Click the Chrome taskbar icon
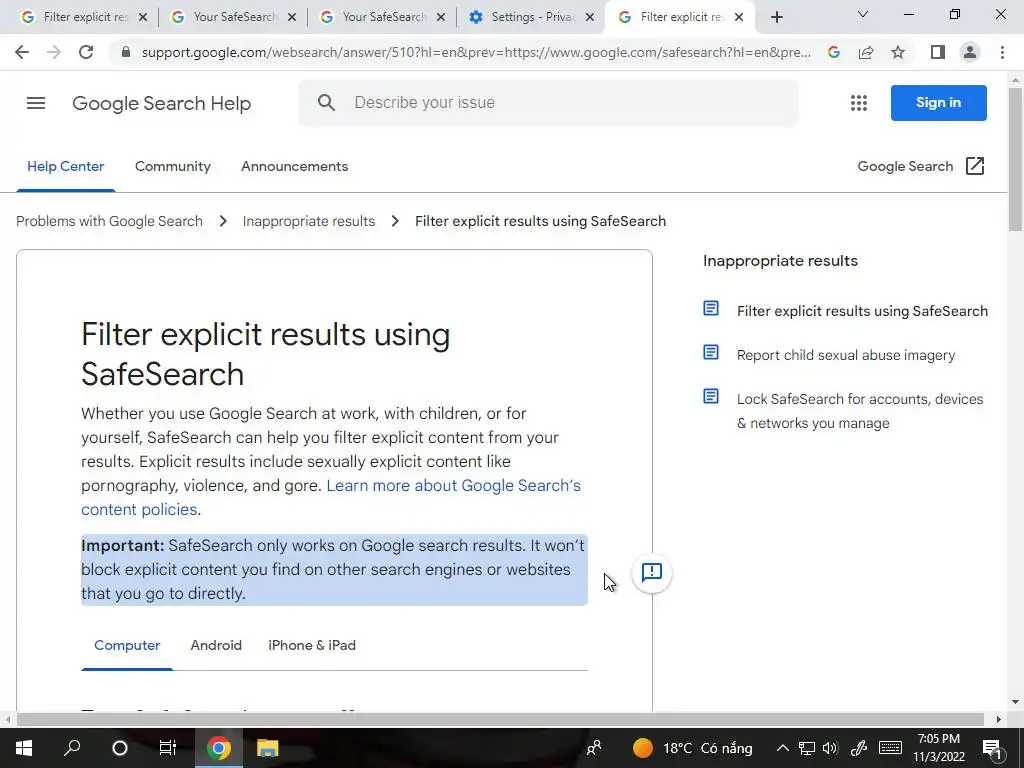The height and width of the screenshot is (768, 1024). pyautogui.click(x=219, y=748)
